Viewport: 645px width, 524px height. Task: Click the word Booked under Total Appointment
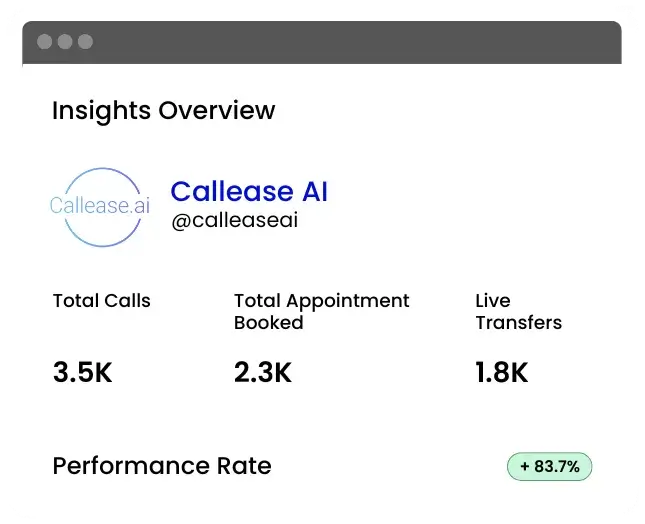click(268, 323)
